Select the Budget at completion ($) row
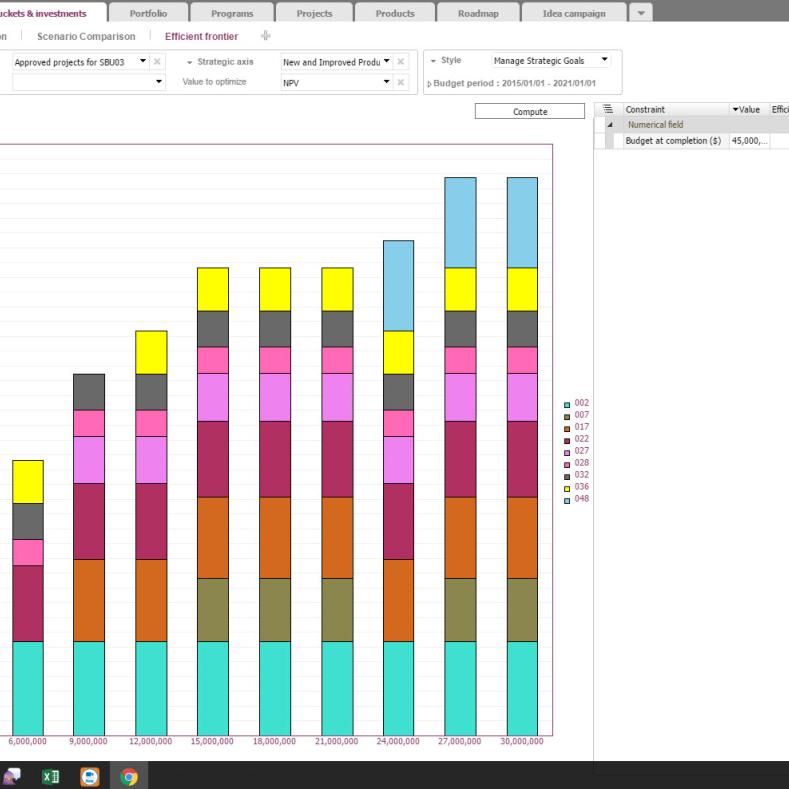Screen dimensions: 789x789 pyautogui.click(x=691, y=141)
